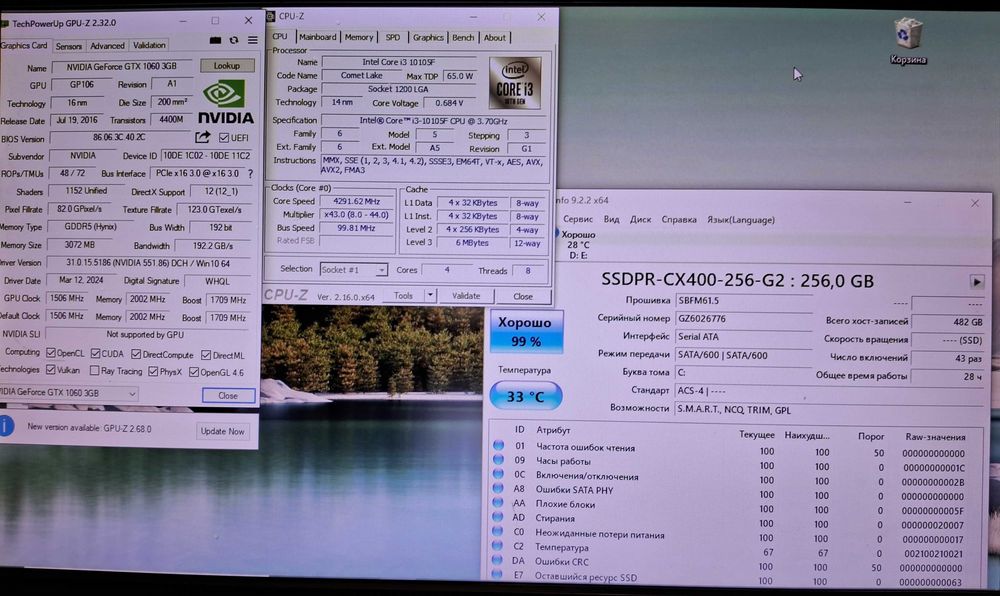This screenshot has height=596, width=1000.
Task: Click the GPU-Z title bar icon
Action: pyautogui.click(x=4, y=24)
